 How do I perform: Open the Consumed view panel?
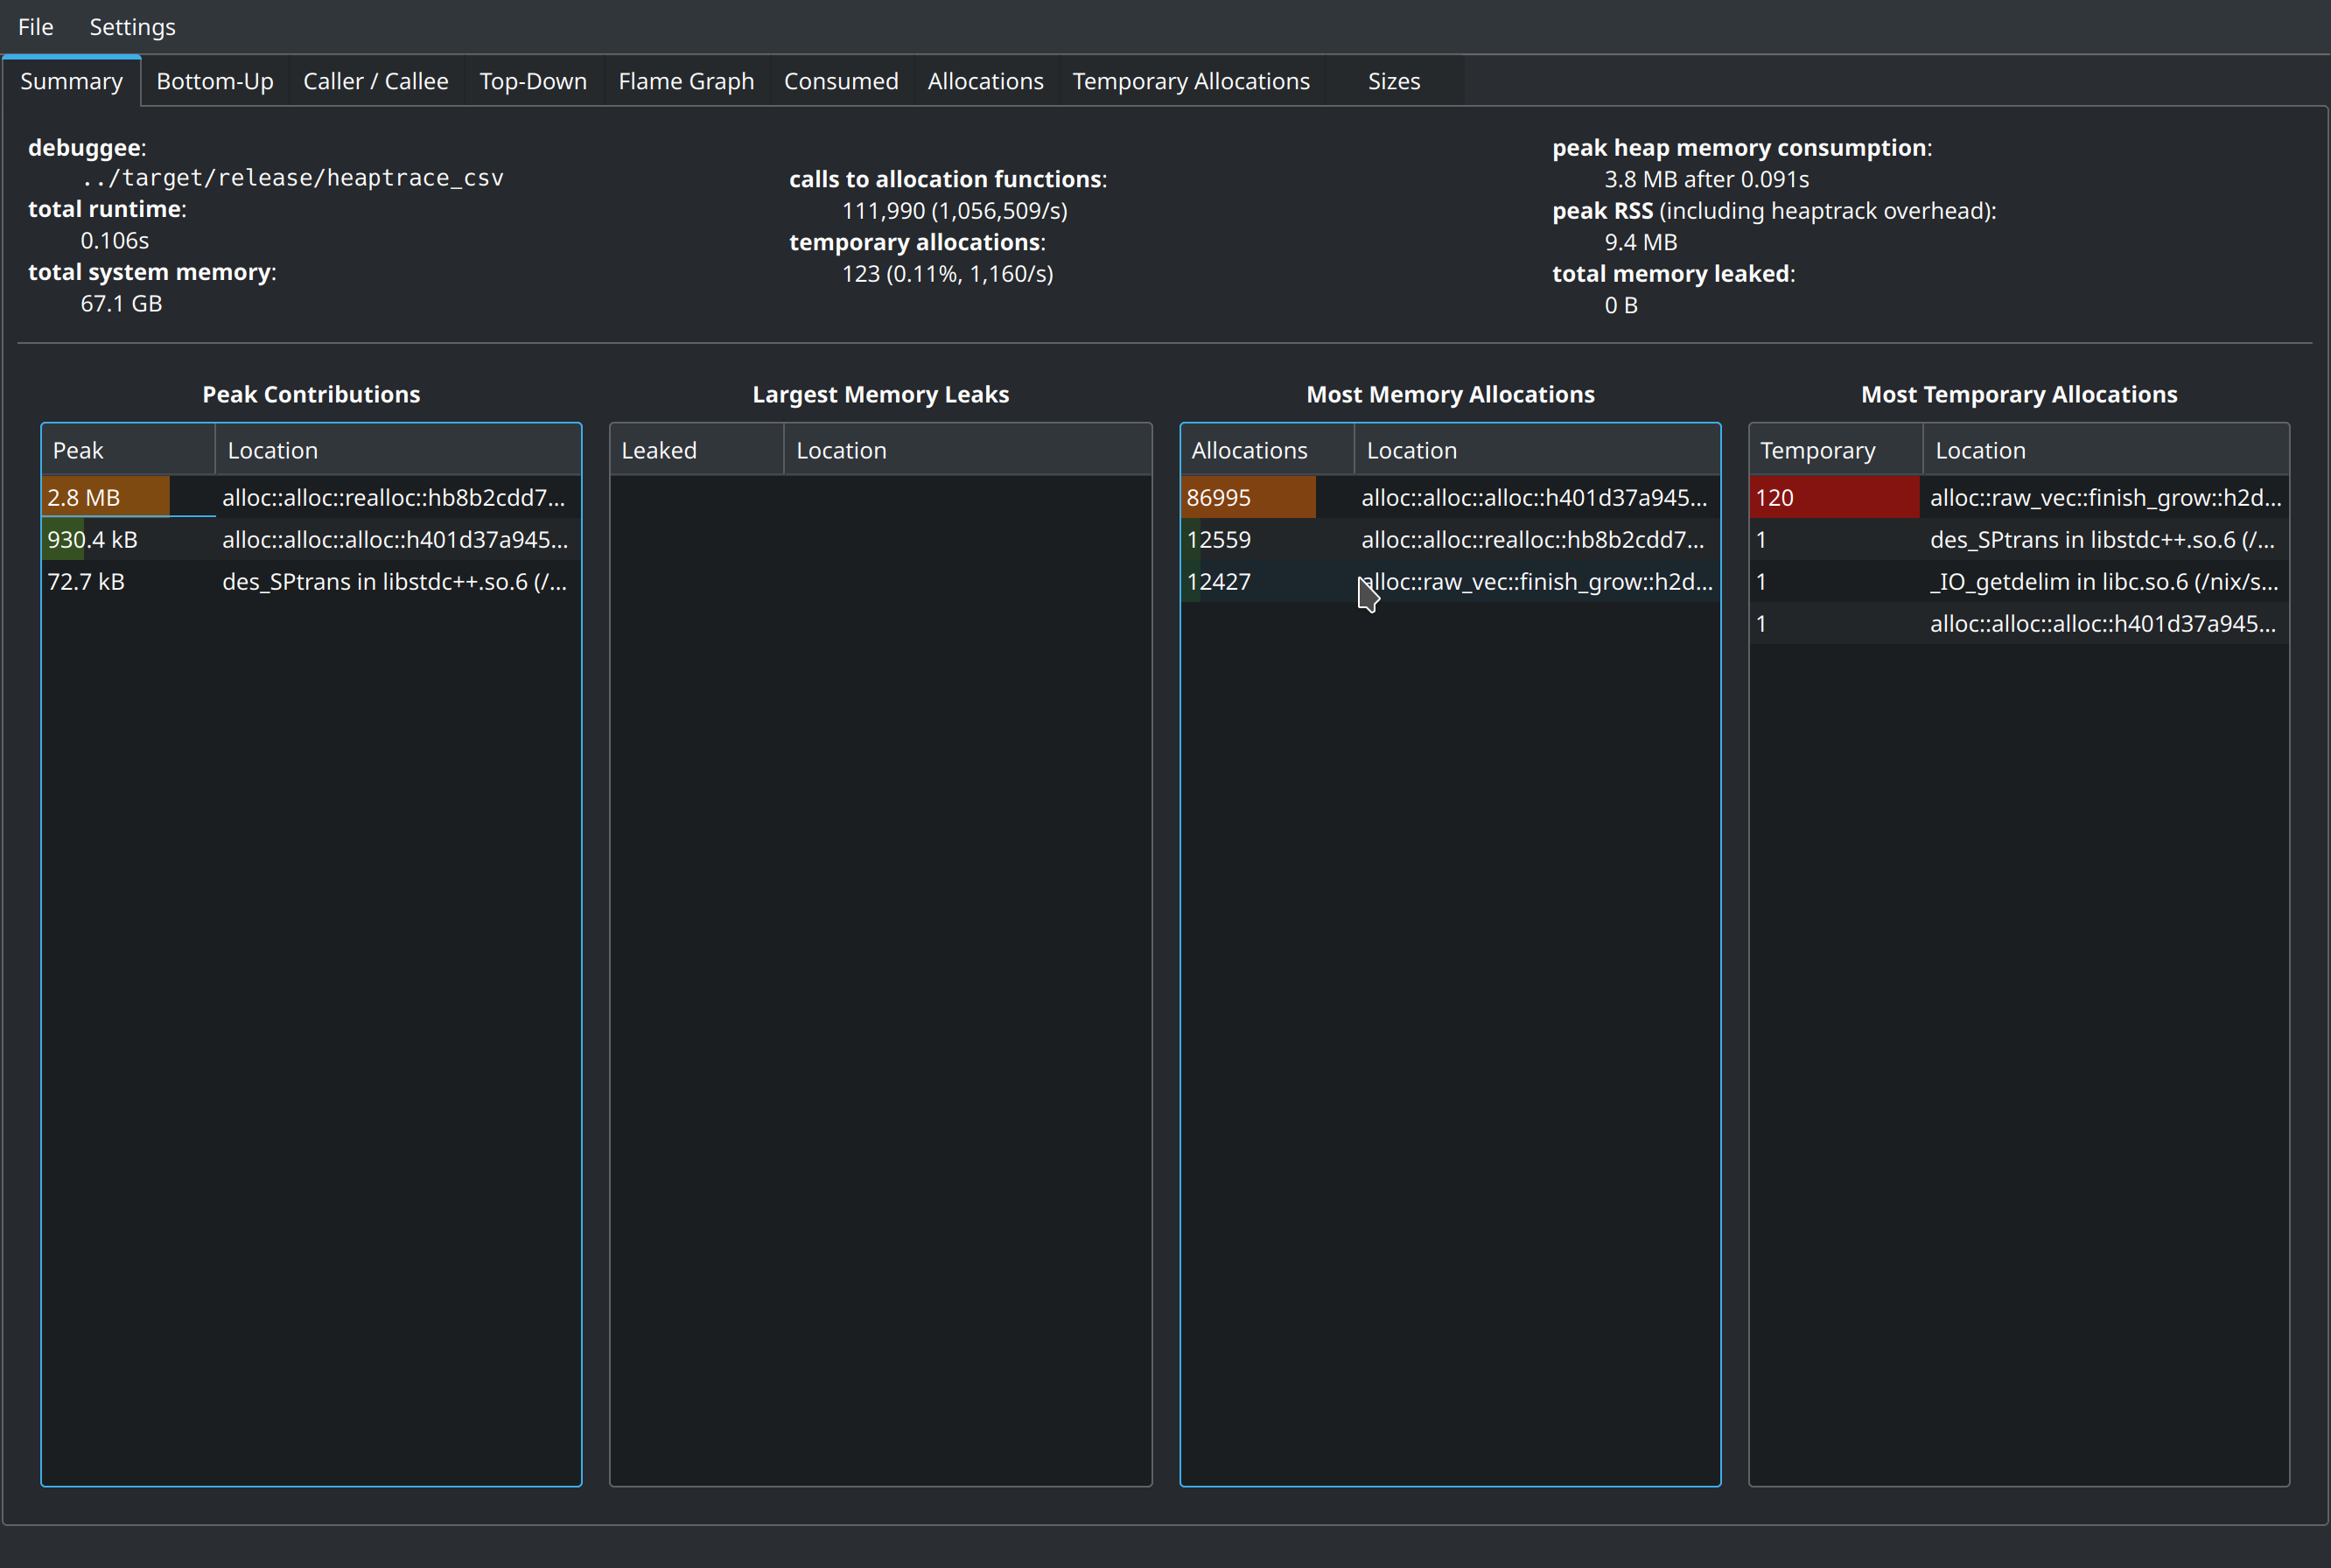840,80
